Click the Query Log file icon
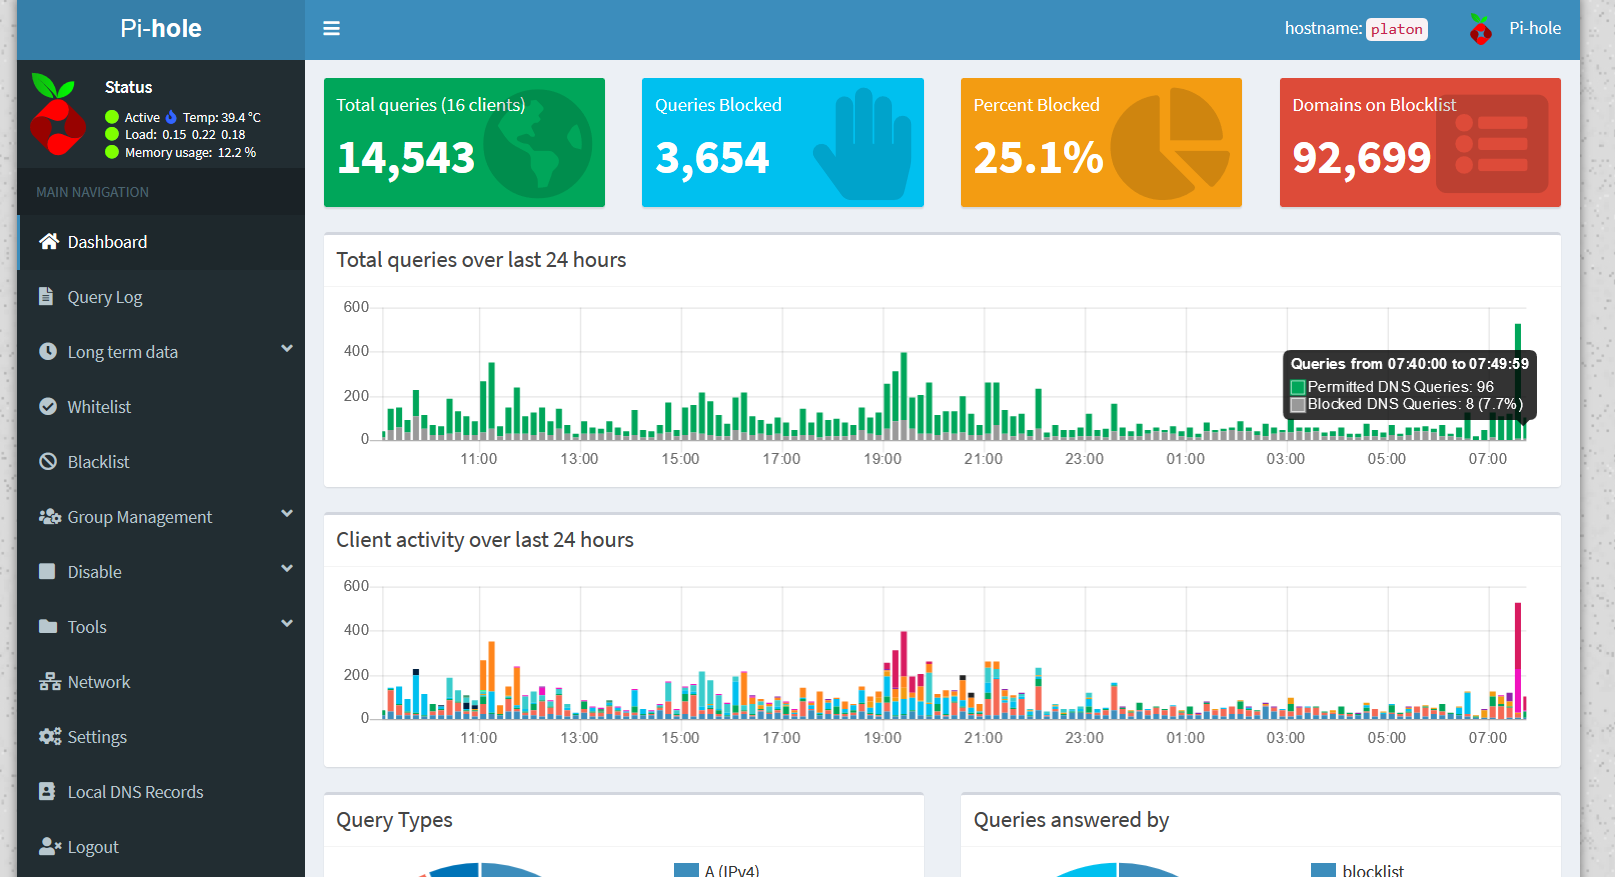This screenshot has width=1615, height=877. (46, 296)
